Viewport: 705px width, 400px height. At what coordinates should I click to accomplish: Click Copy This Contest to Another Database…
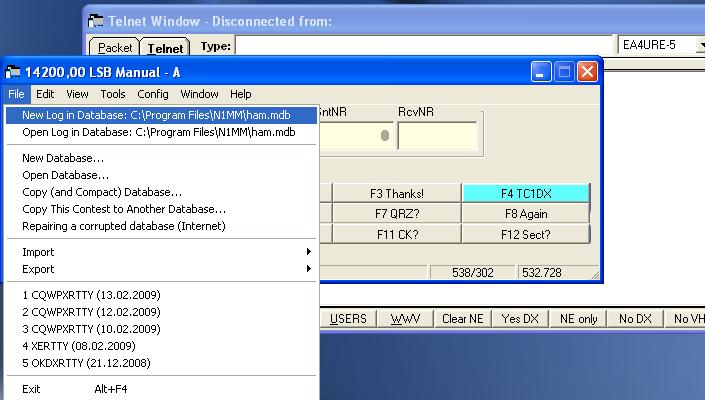click(161, 209)
